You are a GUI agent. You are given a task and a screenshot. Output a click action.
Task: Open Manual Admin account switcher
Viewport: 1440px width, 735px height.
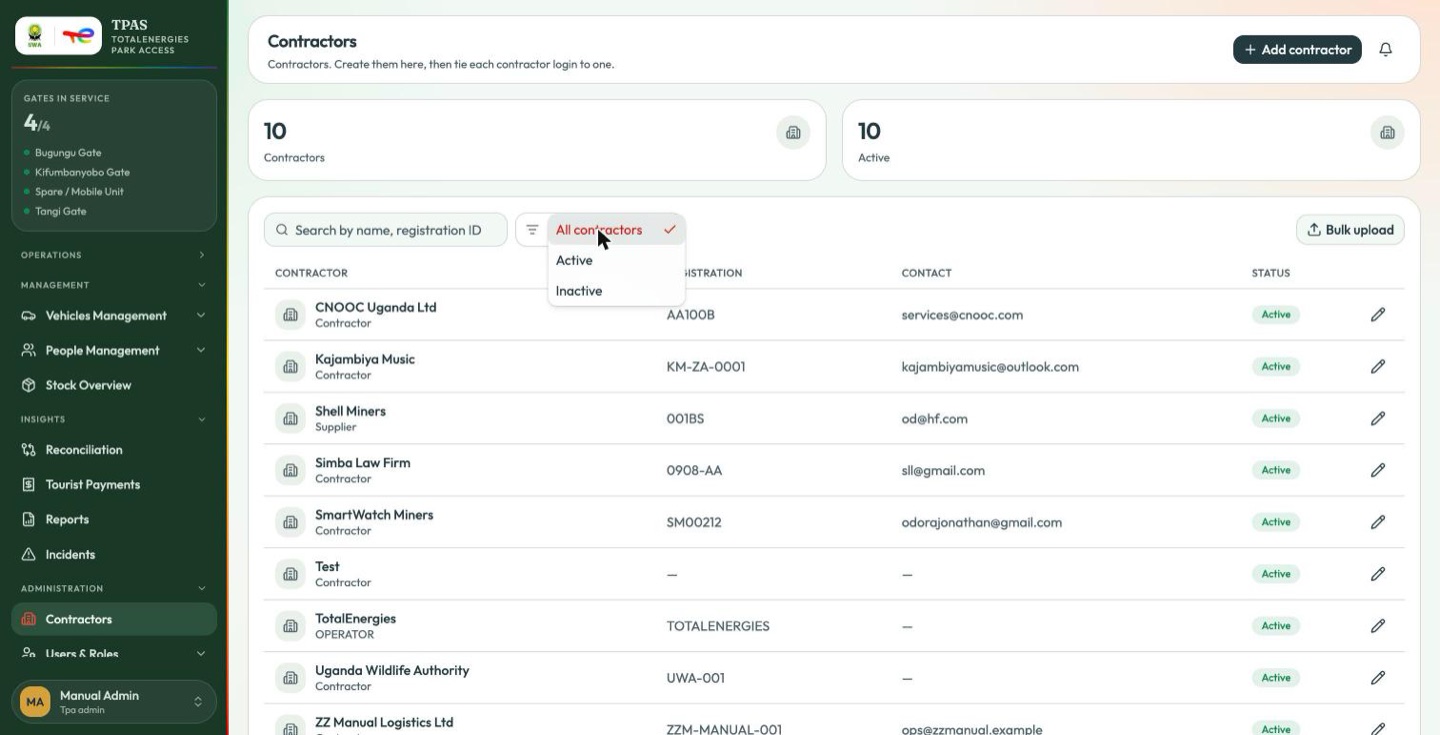tap(114, 702)
